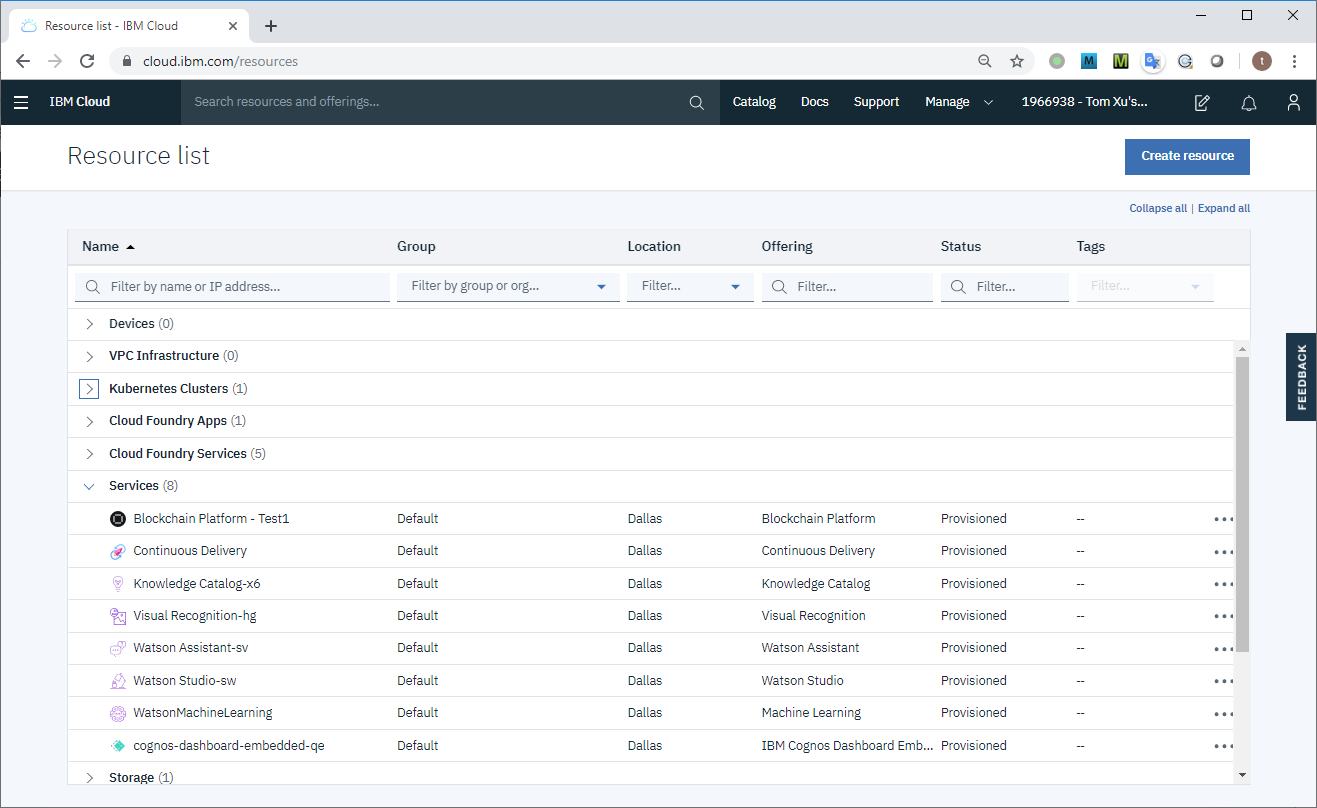Open the IBM Cloud hamburger navigation menu
Screen dimensions: 1317x808
pyautogui.click(x=21, y=102)
